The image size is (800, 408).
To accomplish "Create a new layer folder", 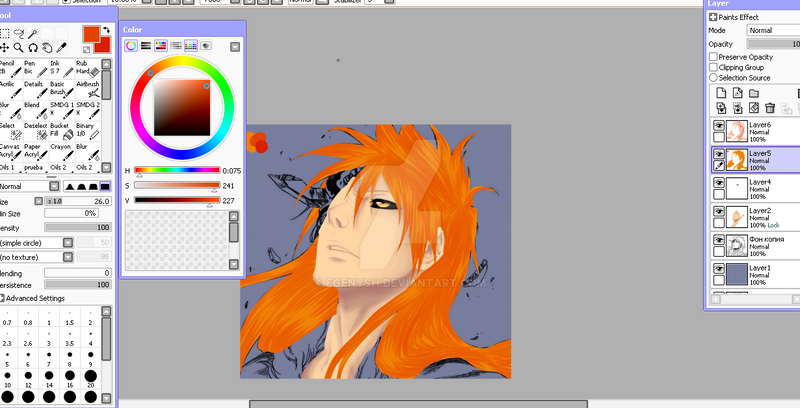I will click(754, 93).
